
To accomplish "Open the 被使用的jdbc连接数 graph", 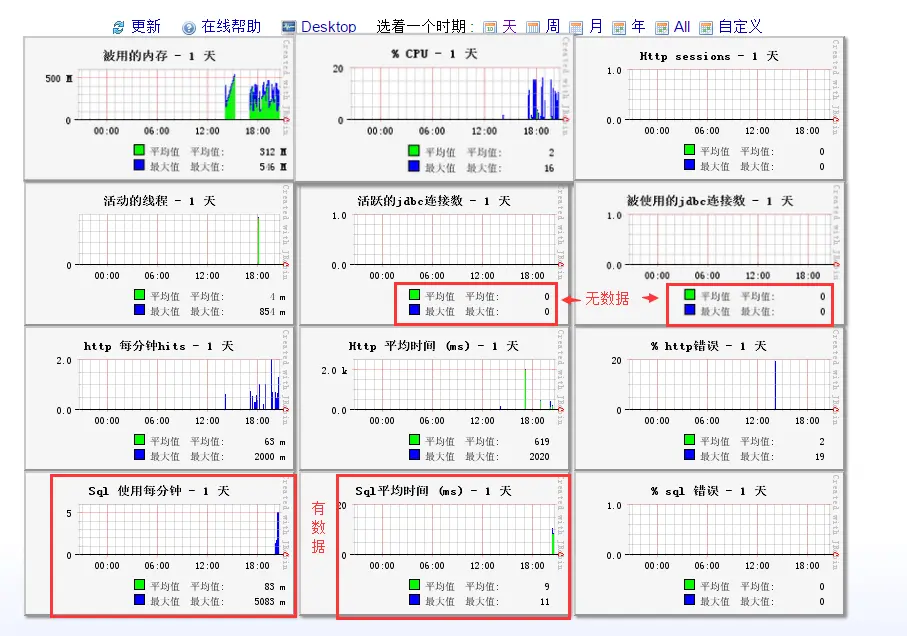I will click(x=709, y=254).
